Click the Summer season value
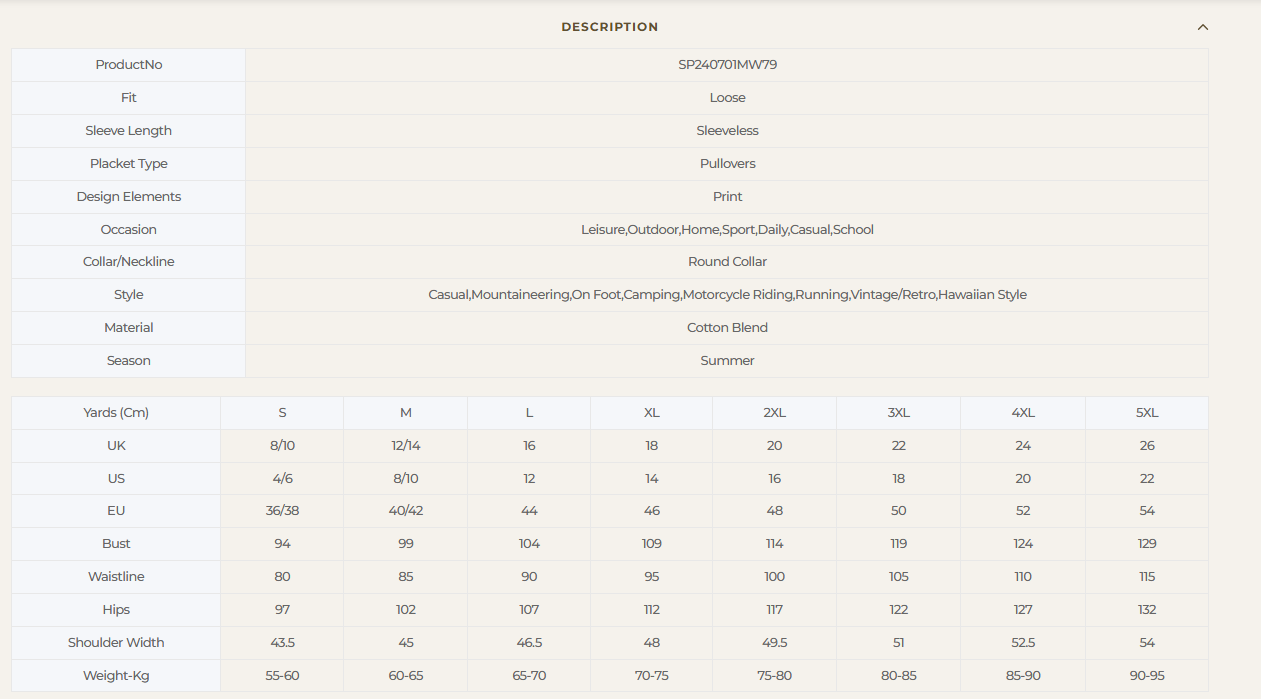The image size is (1261, 699). tap(727, 361)
